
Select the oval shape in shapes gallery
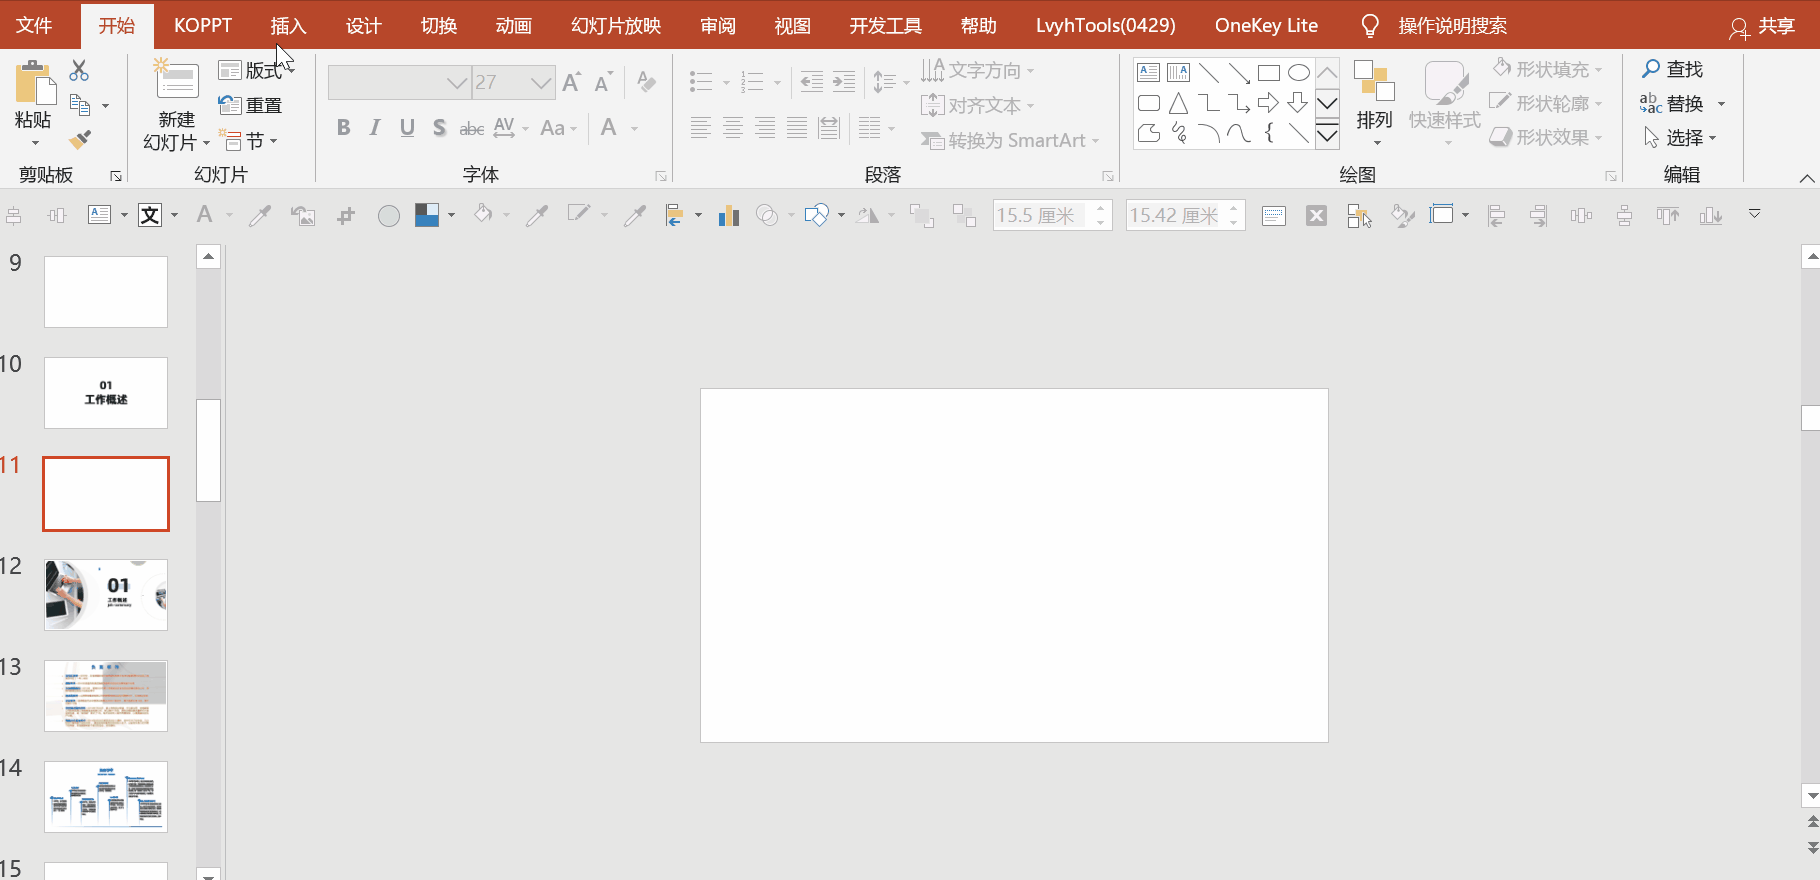(1298, 73)
